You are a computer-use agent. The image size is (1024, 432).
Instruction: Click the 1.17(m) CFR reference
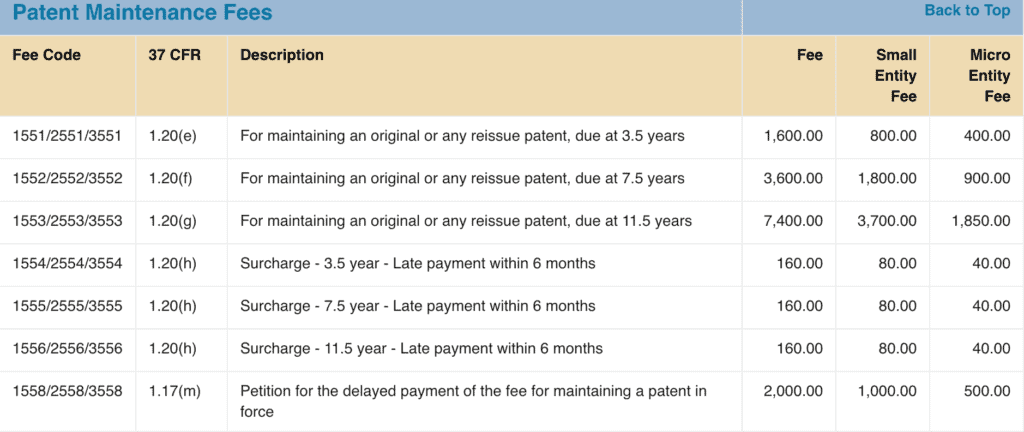(174, 392)
